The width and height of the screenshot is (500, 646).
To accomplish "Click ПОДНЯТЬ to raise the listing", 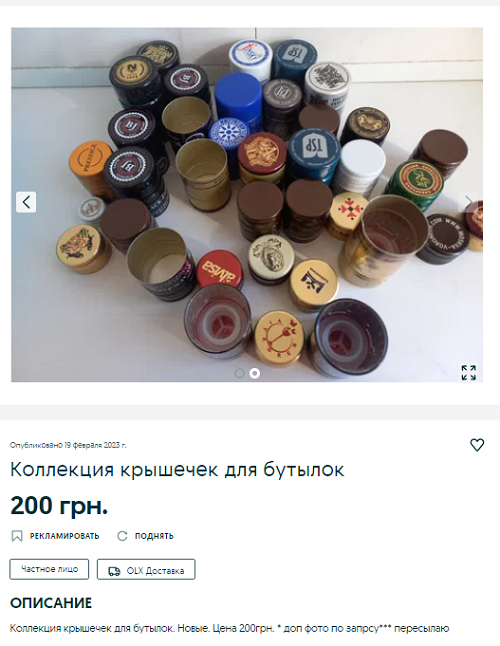I will (154, 536).
